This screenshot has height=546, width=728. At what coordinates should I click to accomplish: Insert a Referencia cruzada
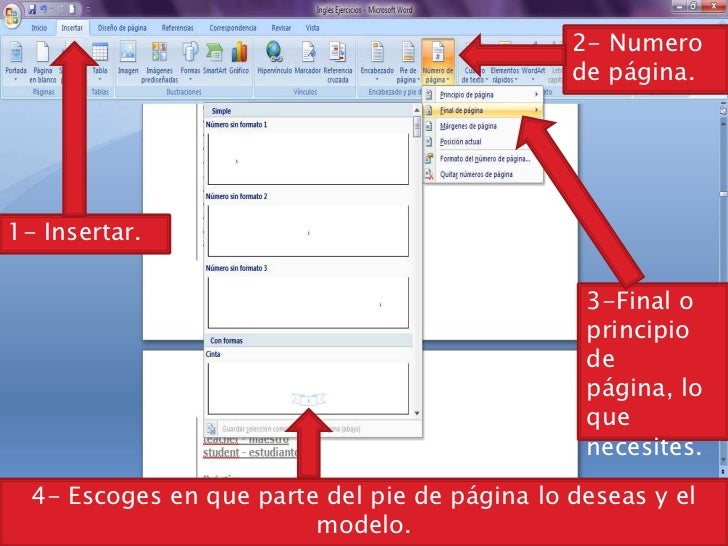pos(338,62)
